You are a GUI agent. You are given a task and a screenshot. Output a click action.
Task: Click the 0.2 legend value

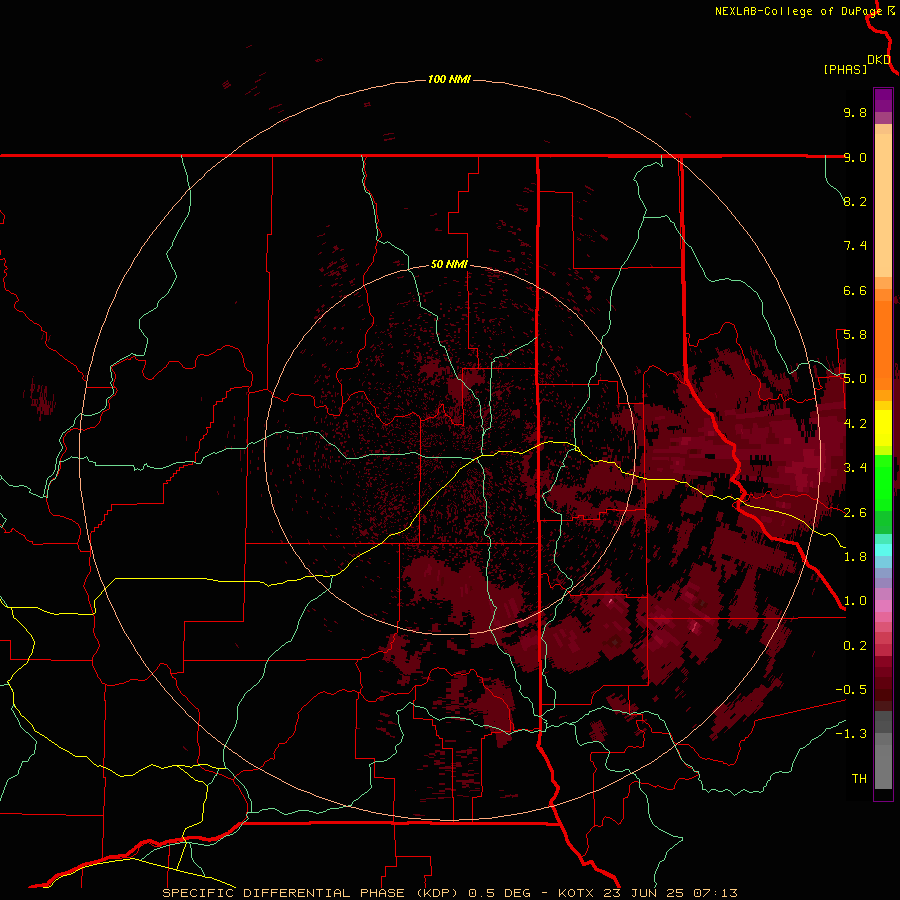tap(855, 646)
